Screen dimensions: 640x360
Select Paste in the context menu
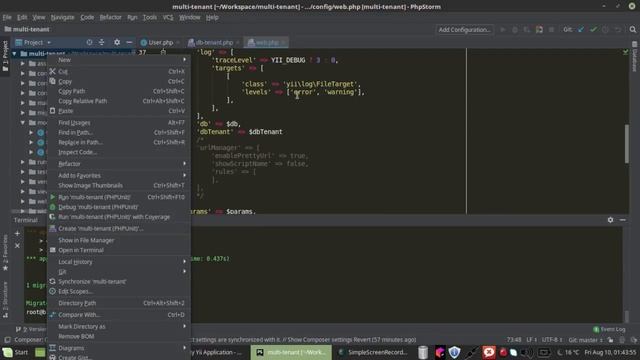(x=118, y=111)
